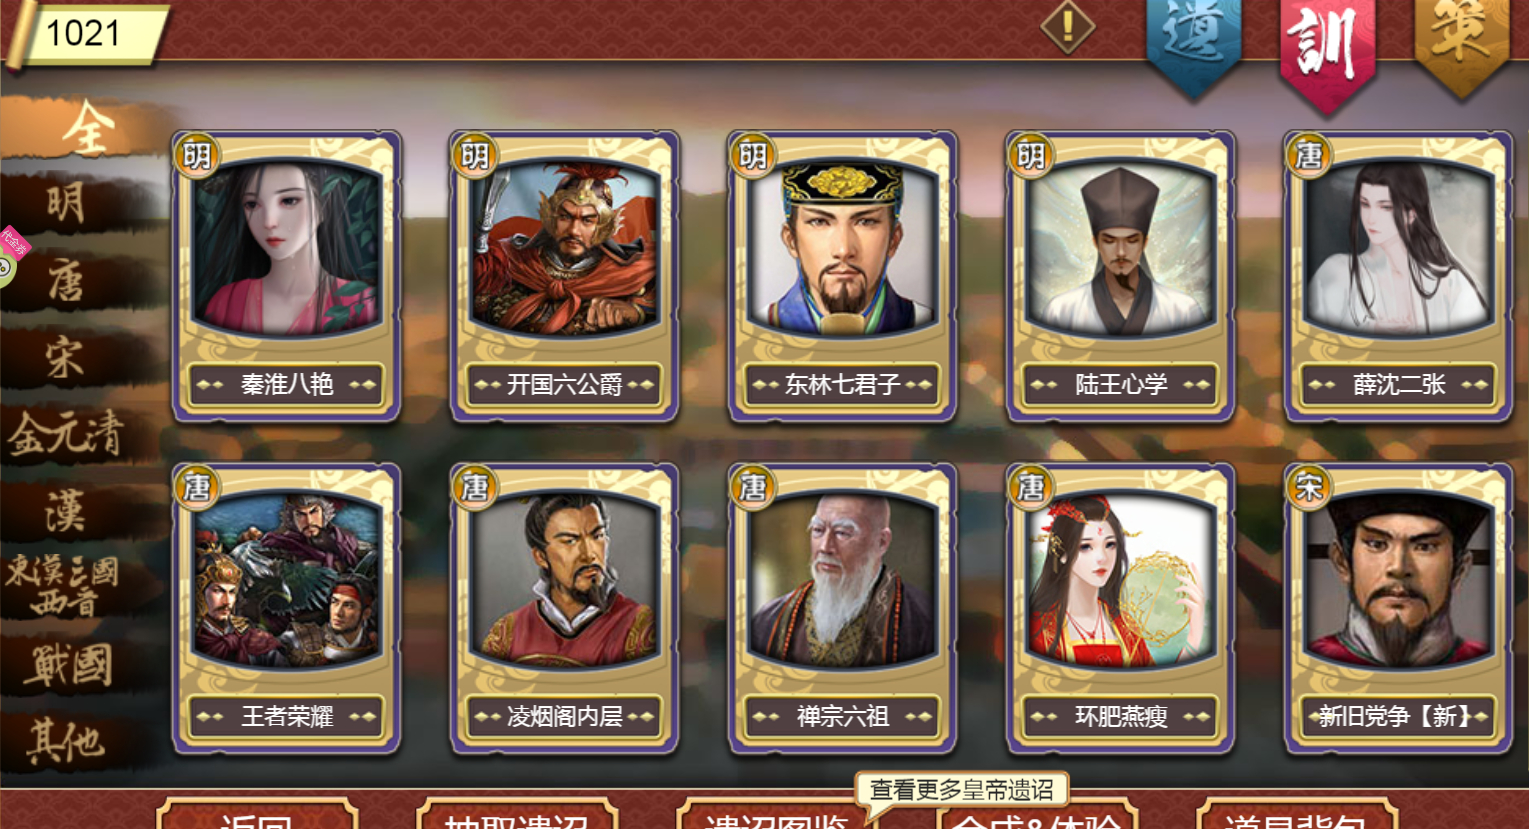
Task: Select the 全 category tab
Action: click(x=88, y=128)
